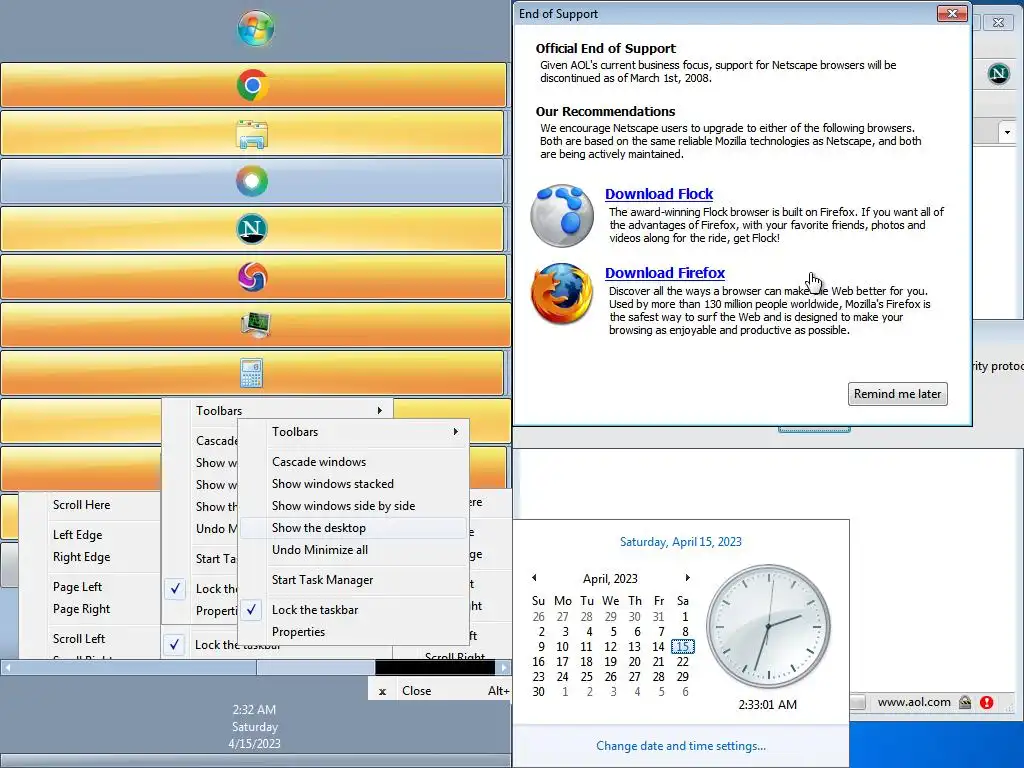This screenshot has width=1024, height=768.
Task: Click the multicolor ring browser icon
Action: coord(252,181)
